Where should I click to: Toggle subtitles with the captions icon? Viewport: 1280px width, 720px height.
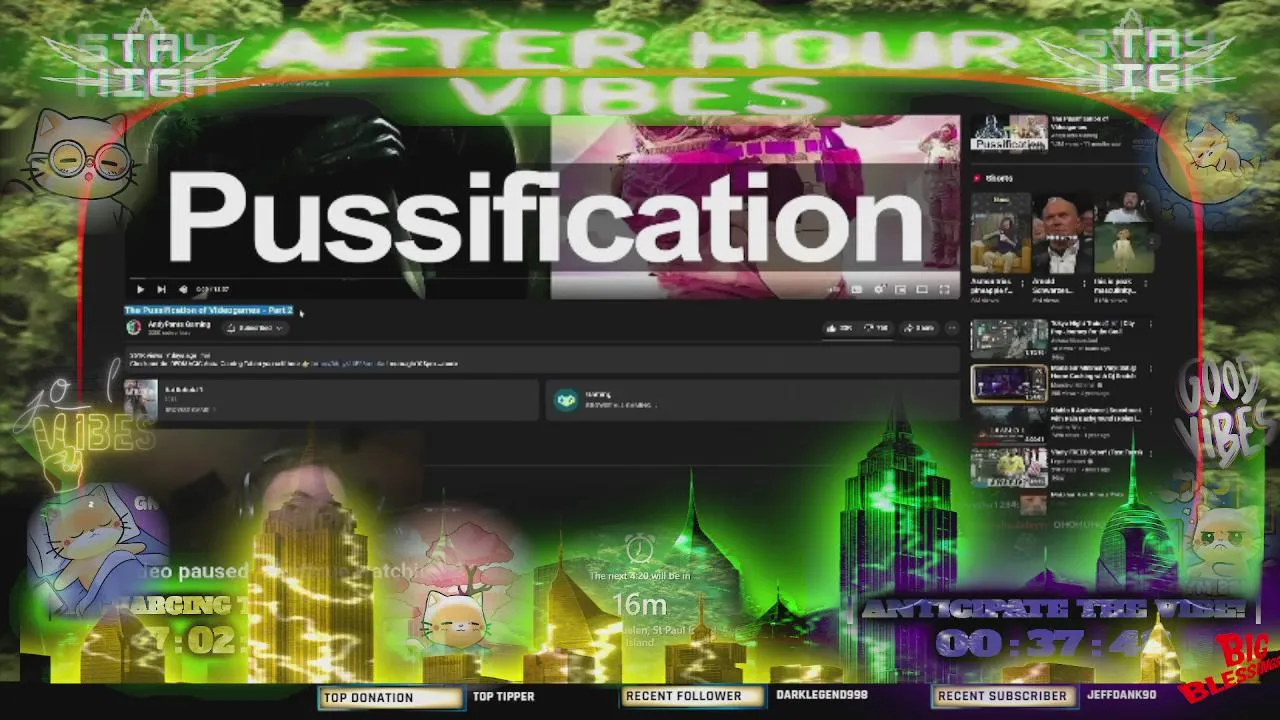[x=857, y=290]
